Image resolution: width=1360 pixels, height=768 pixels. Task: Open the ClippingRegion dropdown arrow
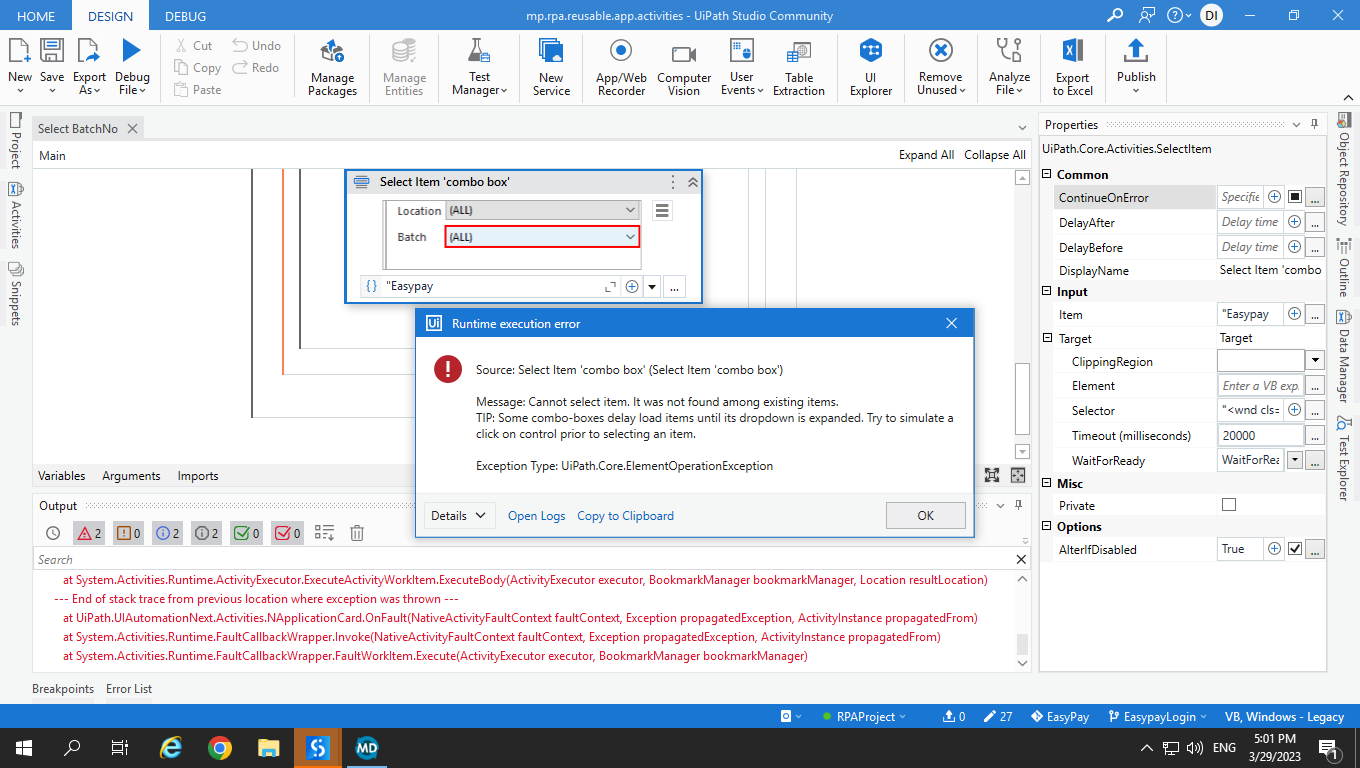(x=1315, y=361)
